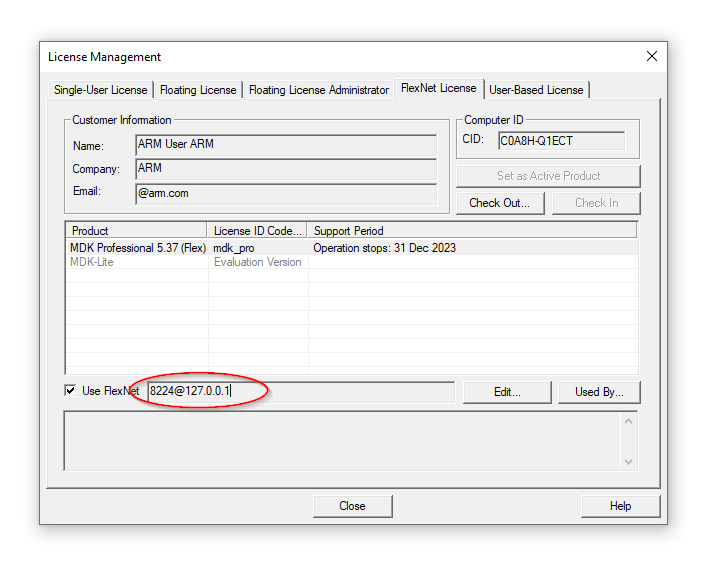Image resolution: width=712 pixels, height=568 pixels.
Task: Click the CID Computer ID field
Action: pos(560,141)
